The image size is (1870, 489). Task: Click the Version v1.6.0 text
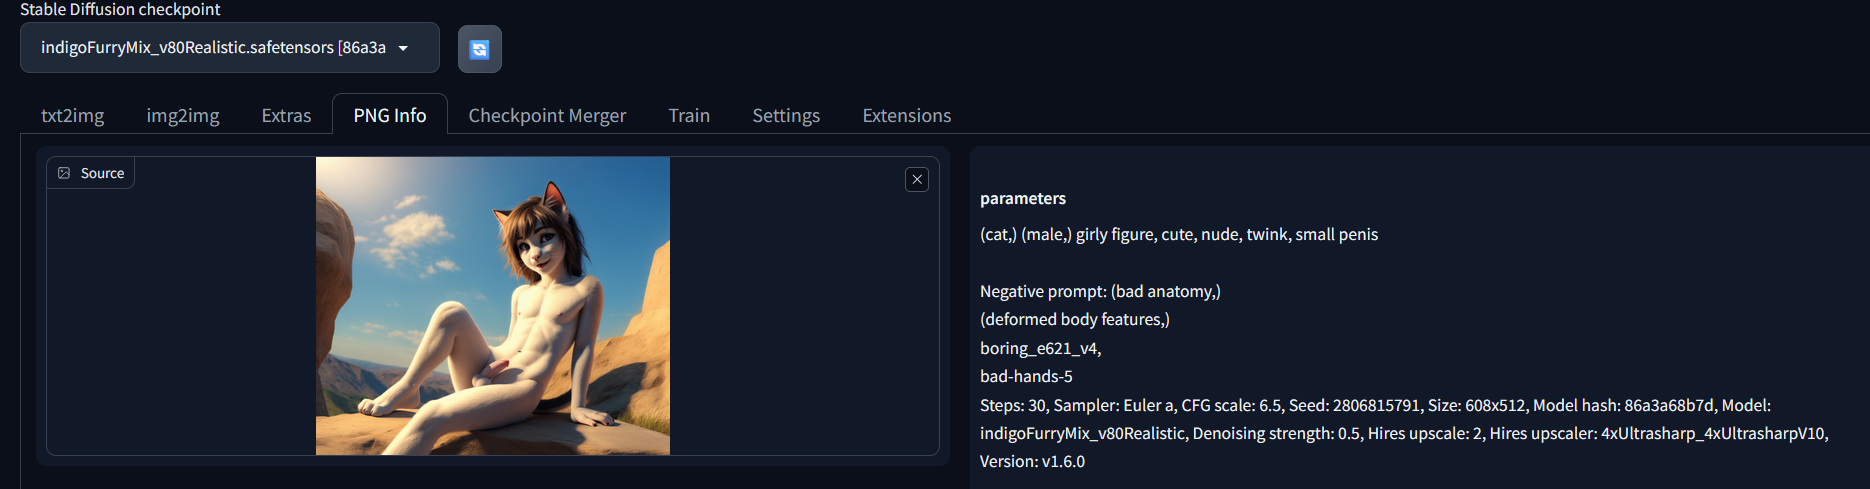click(1032, 461)
